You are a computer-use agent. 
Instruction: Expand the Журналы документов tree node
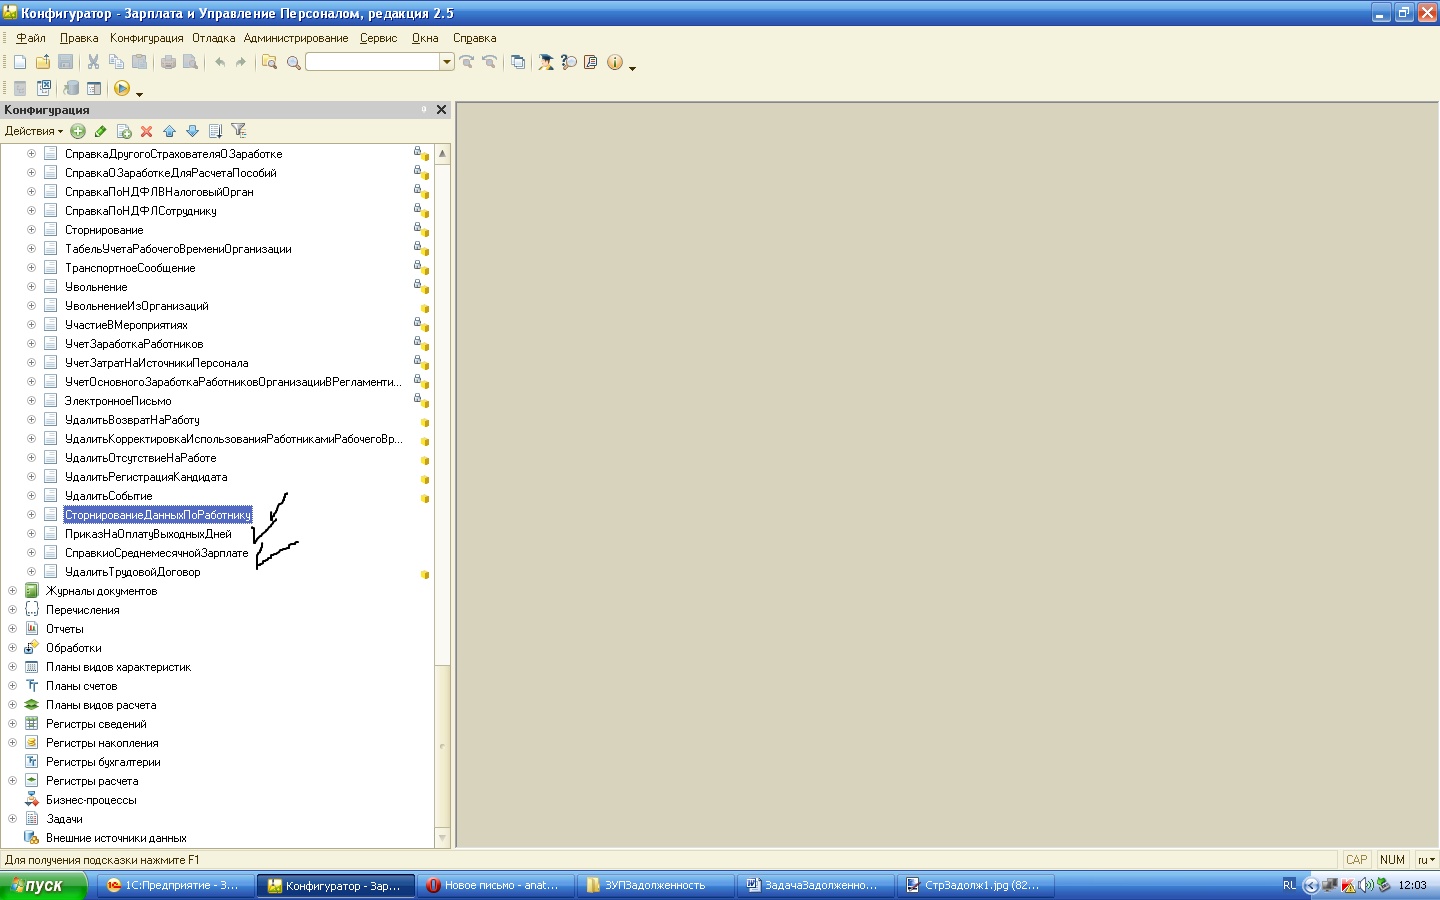click(12, 591)
